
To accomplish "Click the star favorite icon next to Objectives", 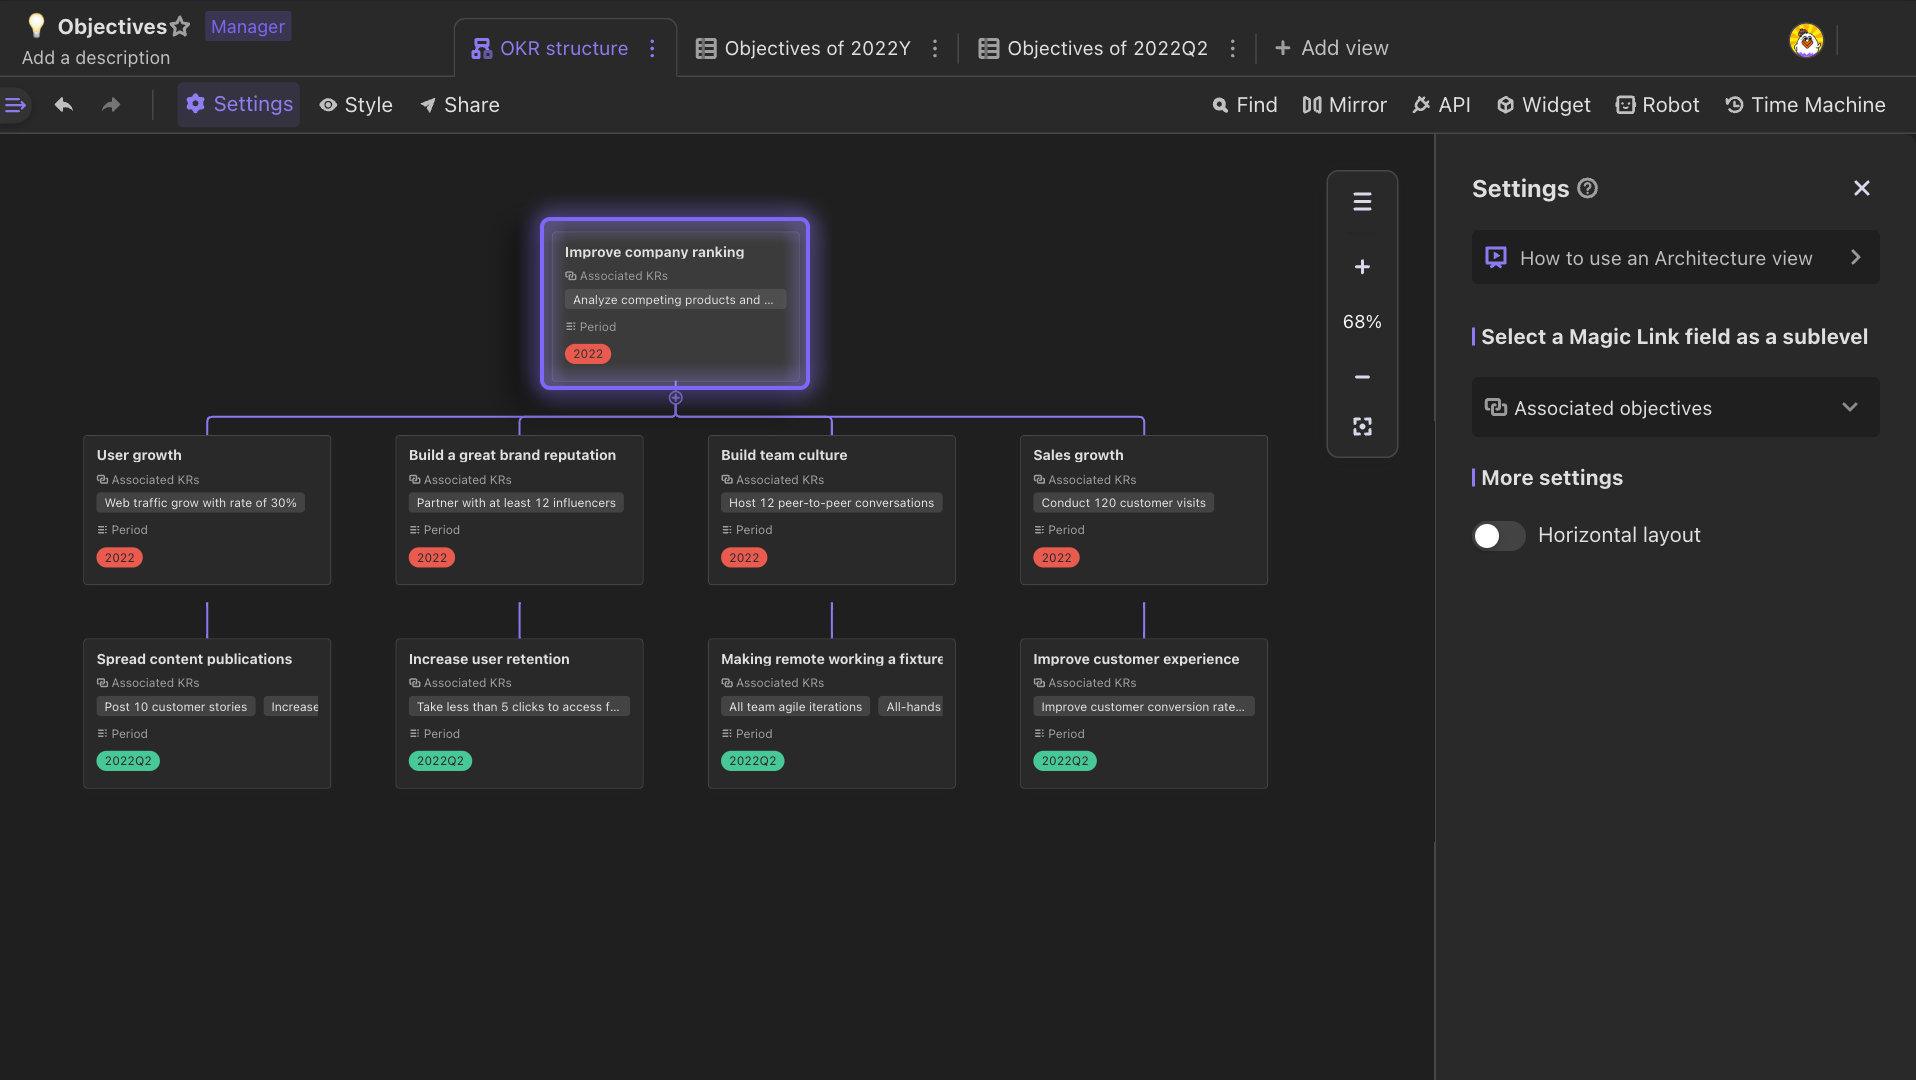I will coord(180,26).
